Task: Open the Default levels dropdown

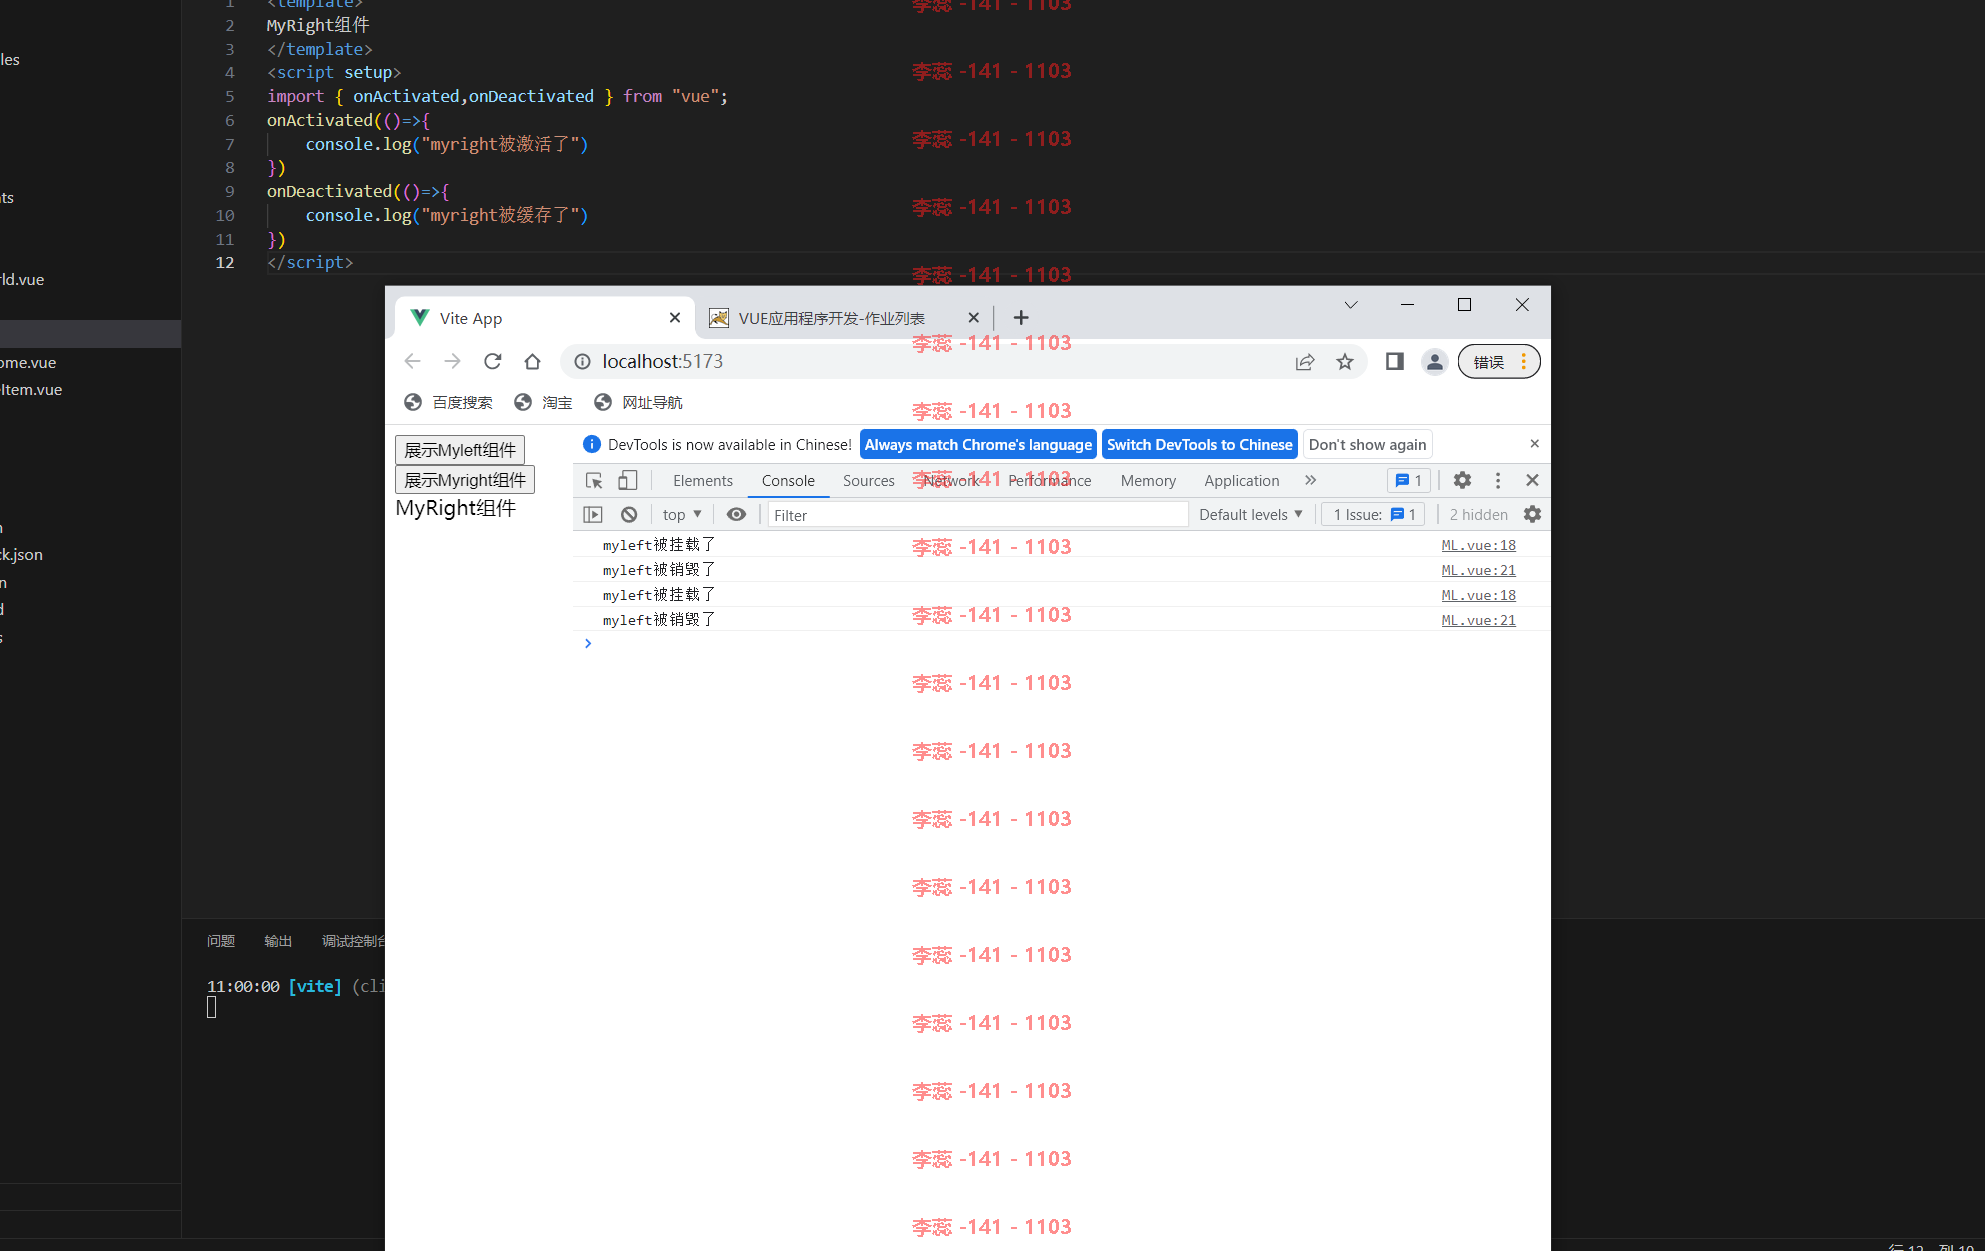Action: pos(1250,514)
